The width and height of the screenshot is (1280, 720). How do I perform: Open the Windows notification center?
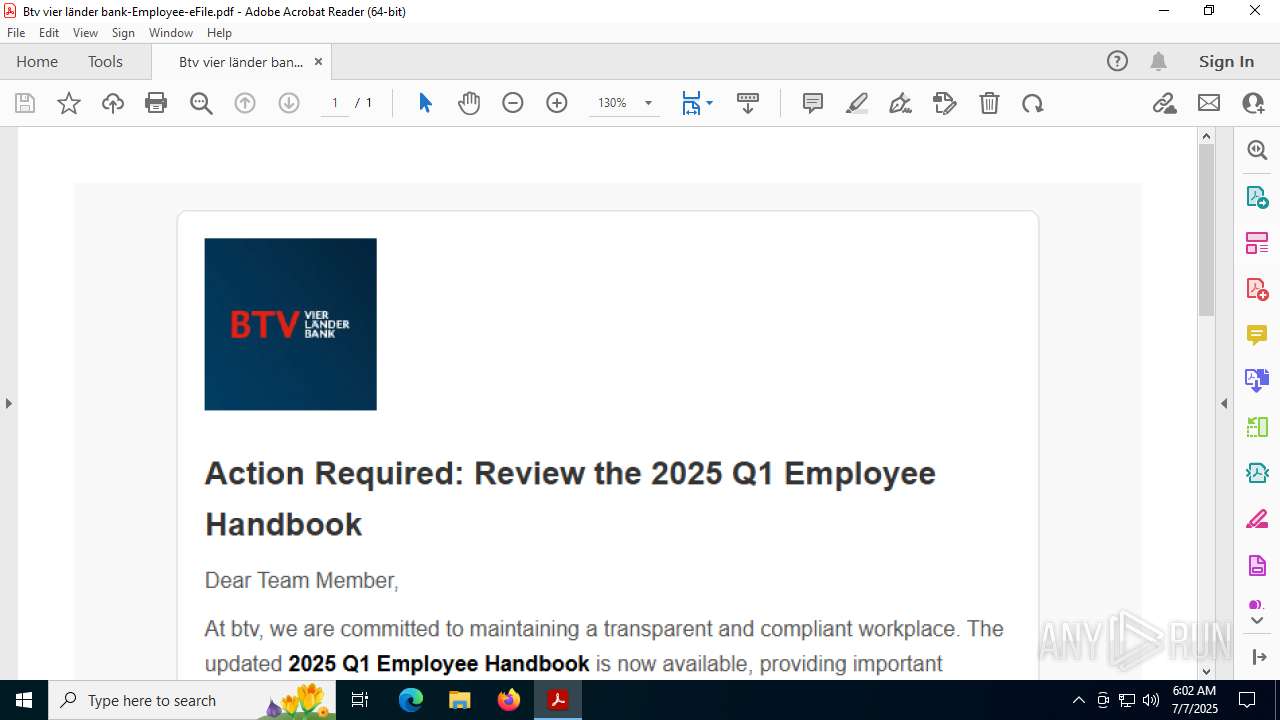tap(1247, 700)
